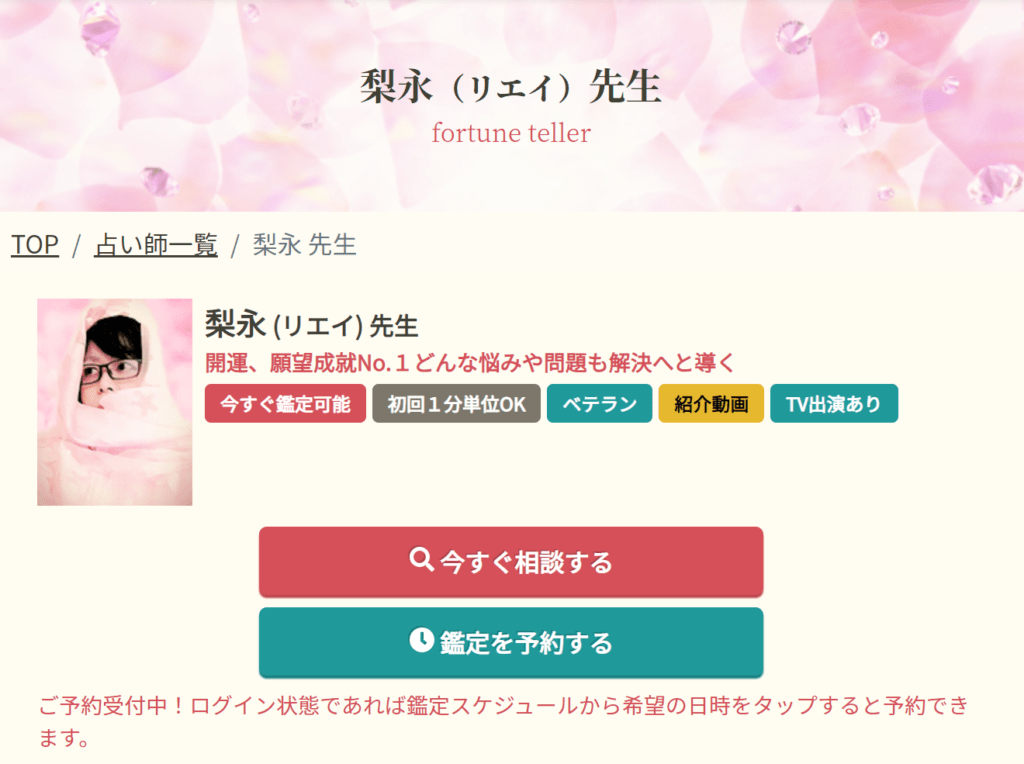Open the 紹介動画 introduction video badge
Screen dimensions: 1024x764
pyautogui.click(x=711, y=403)
